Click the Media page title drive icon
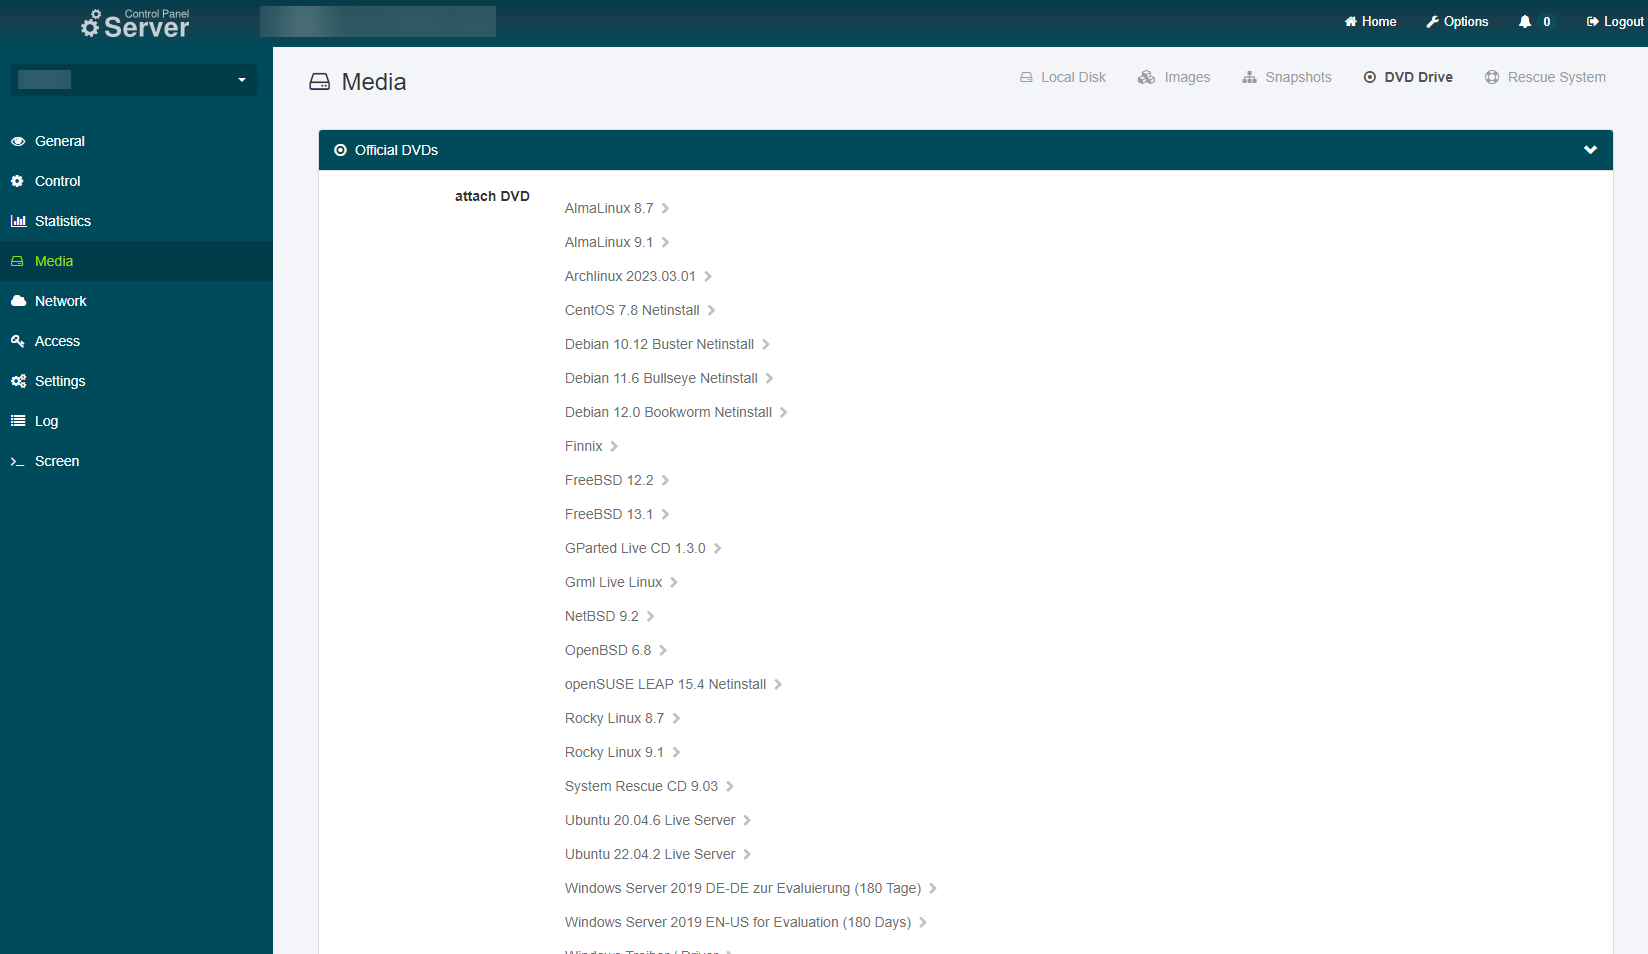 pyautogui.click(x=320, y=82)
